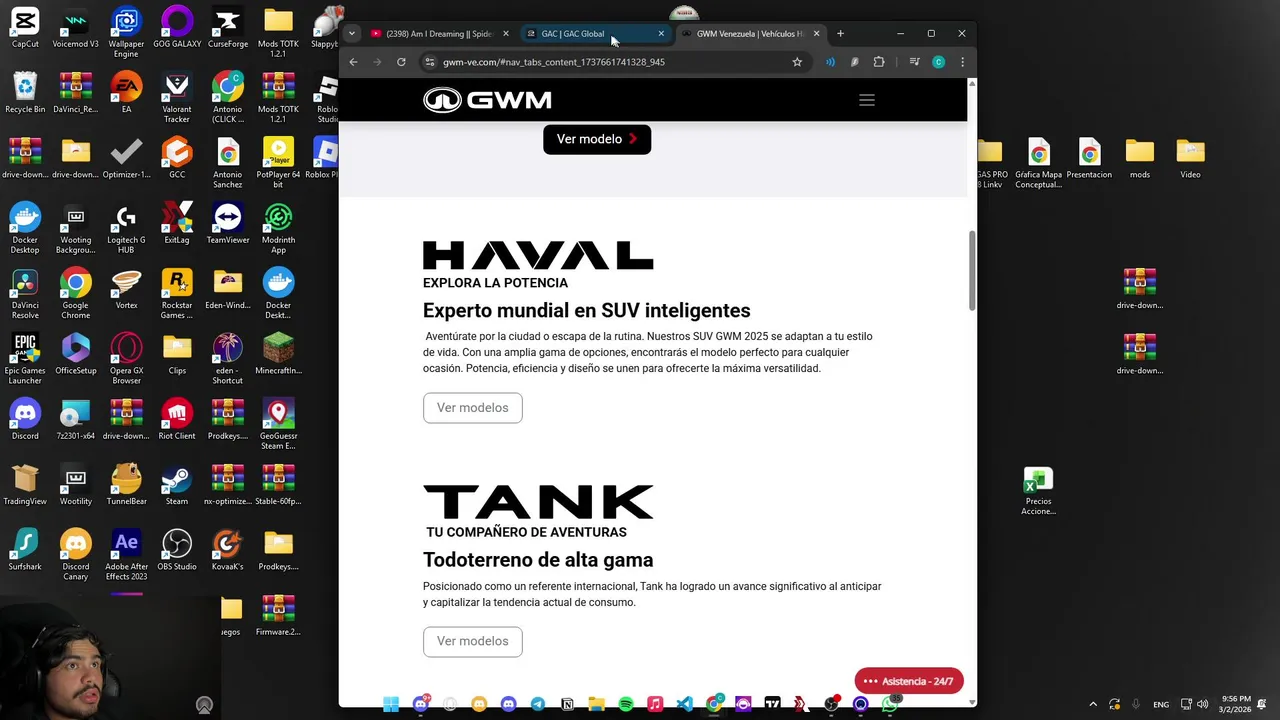Viewport: 1280px width, 720px height.
Task: Open Wallpaper Engine desktop icon
Action: (x=126, y=33)
